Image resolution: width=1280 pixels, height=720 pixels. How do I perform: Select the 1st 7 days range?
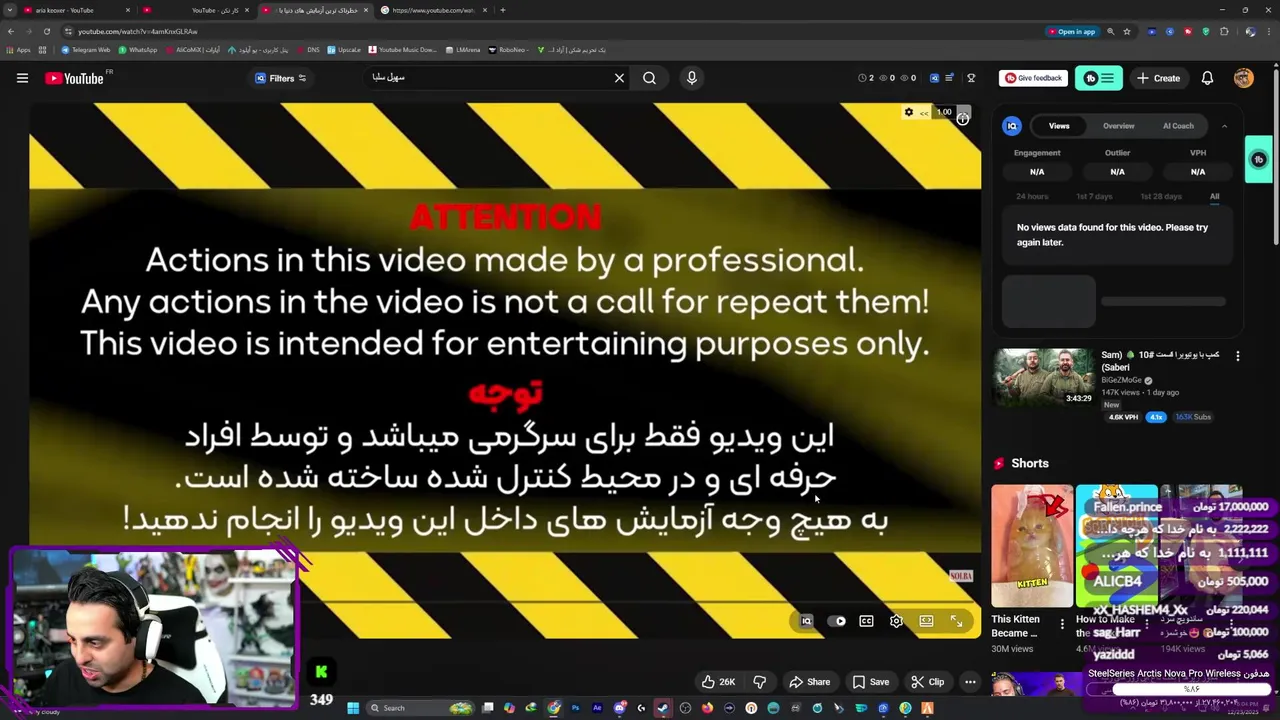pyautogui.click(x=1094, y=196)
